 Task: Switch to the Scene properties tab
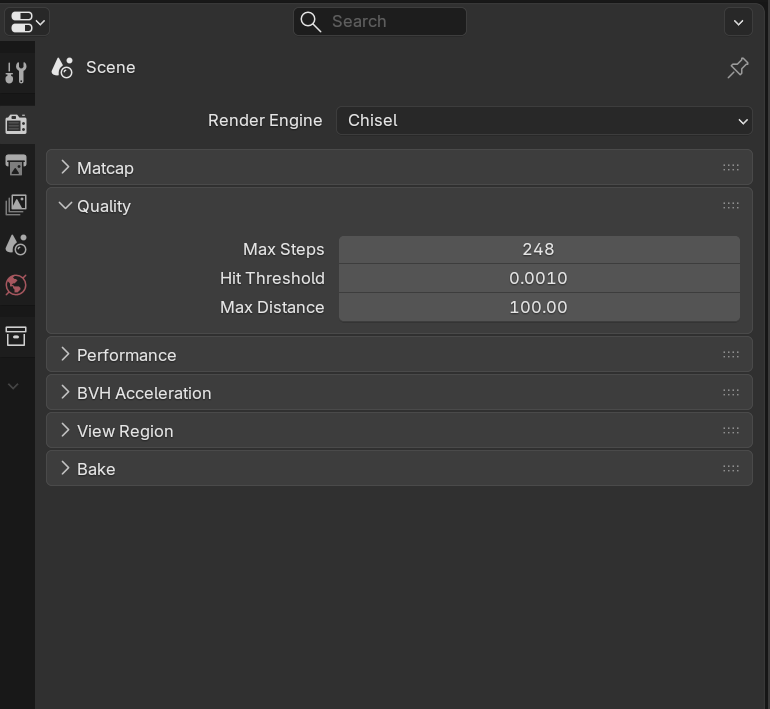(16, 245)
